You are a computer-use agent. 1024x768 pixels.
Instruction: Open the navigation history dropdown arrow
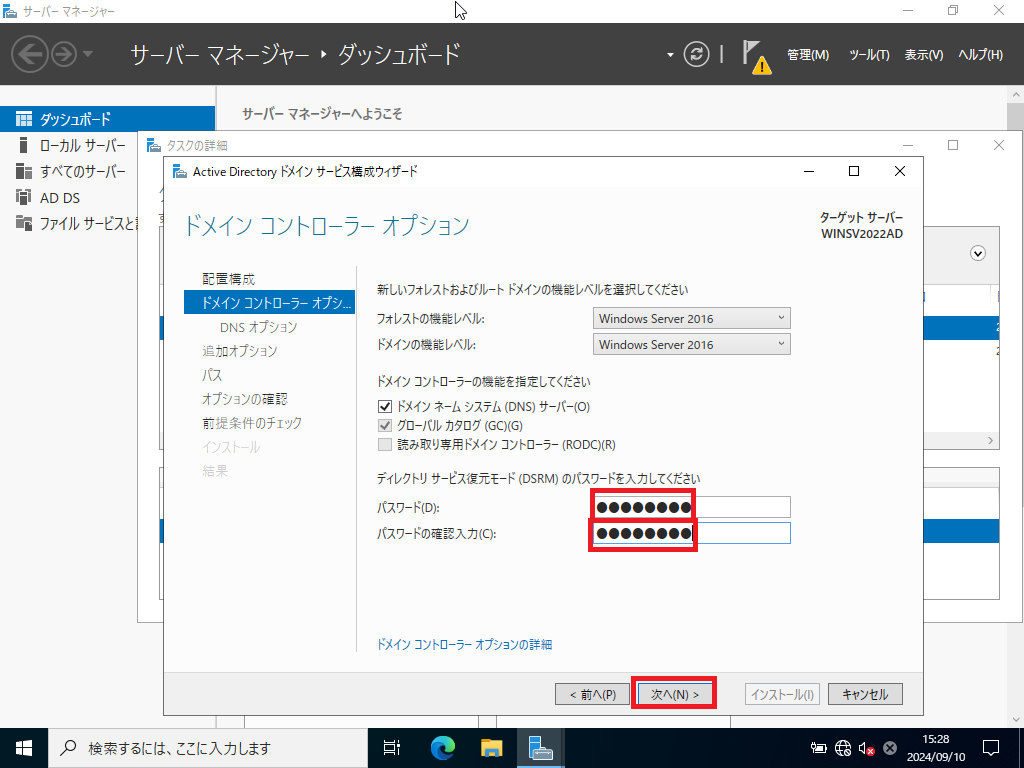(x=88, y=54)
